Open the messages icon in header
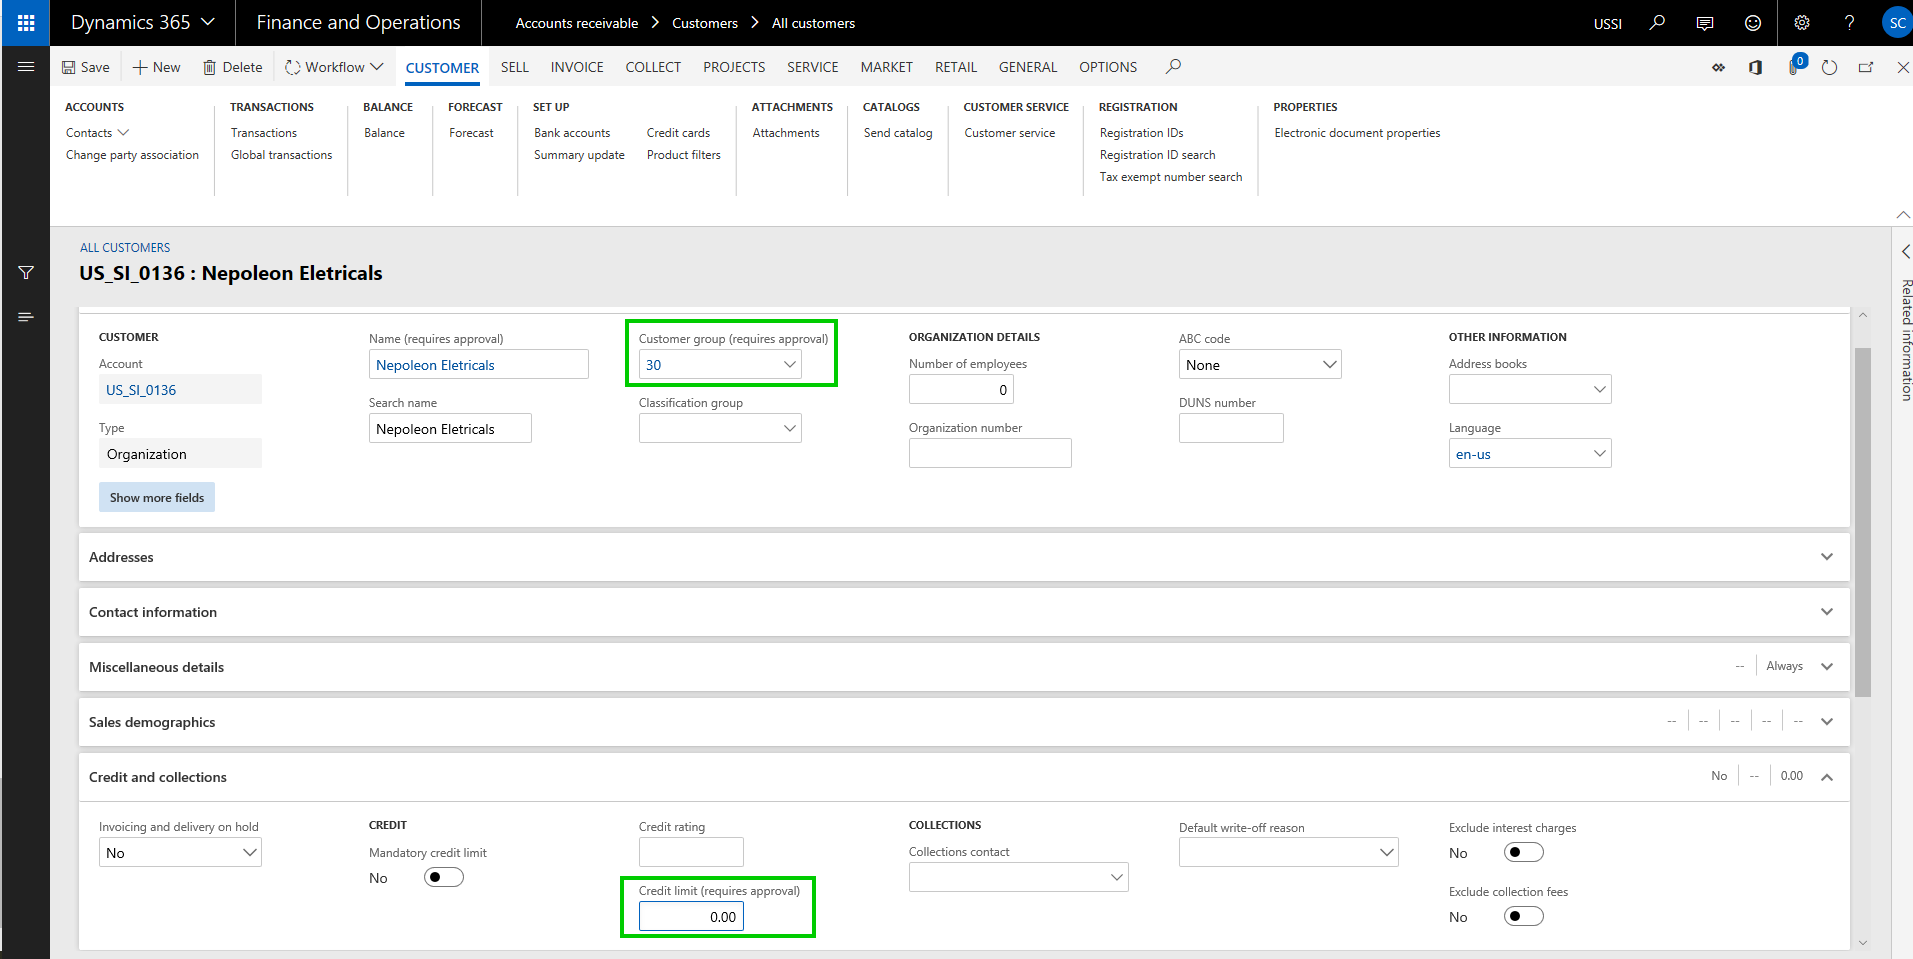1913x959 pixels. tap(1705, 23)
